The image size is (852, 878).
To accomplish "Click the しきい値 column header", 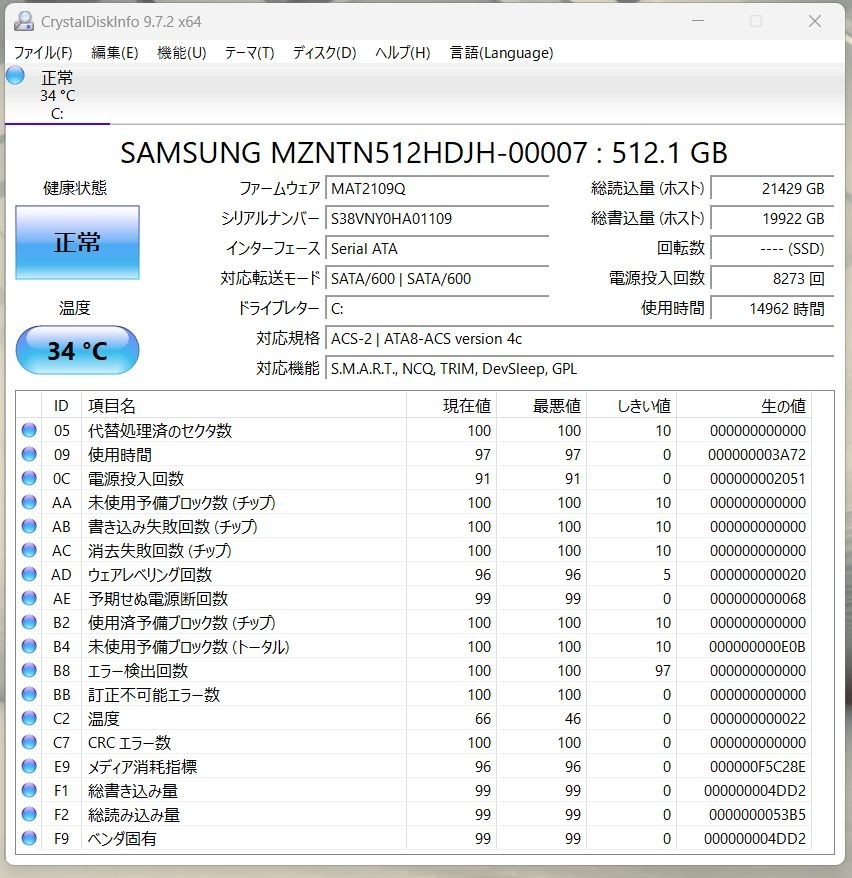I will point(631,405).
